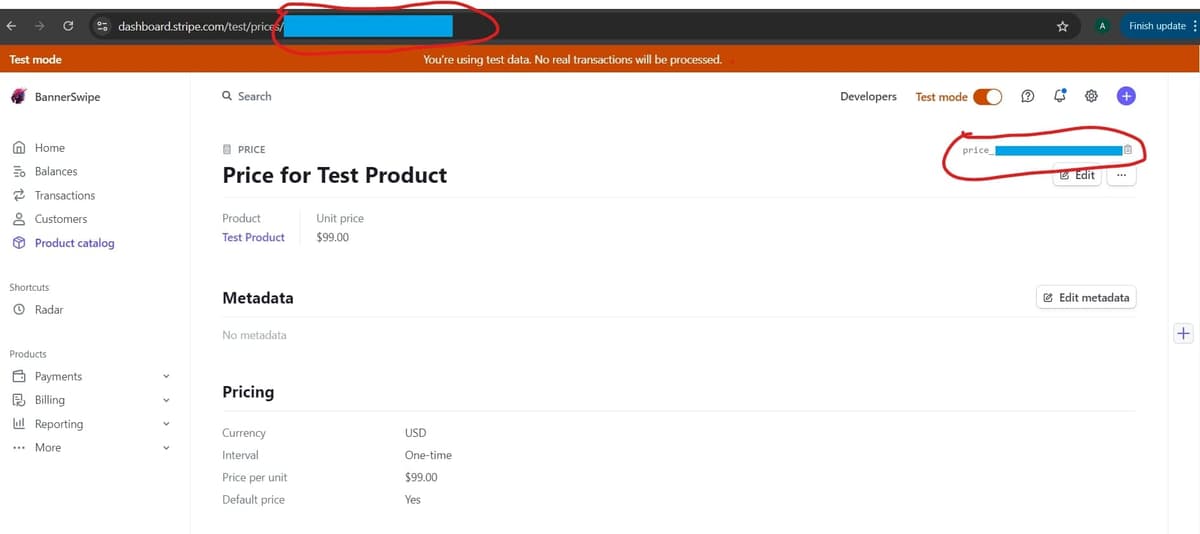Image resolution: width=1200 pixels, height=534 pixels.
Task: Click the Edit metadata button
Action: pos(1086,297)
